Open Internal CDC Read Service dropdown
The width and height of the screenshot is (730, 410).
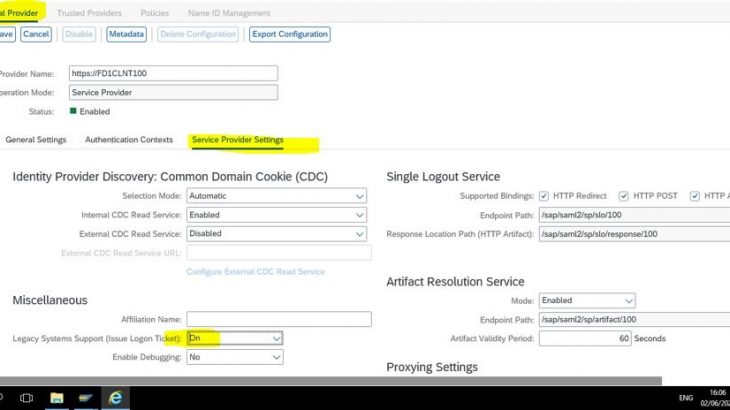(276, 215)
